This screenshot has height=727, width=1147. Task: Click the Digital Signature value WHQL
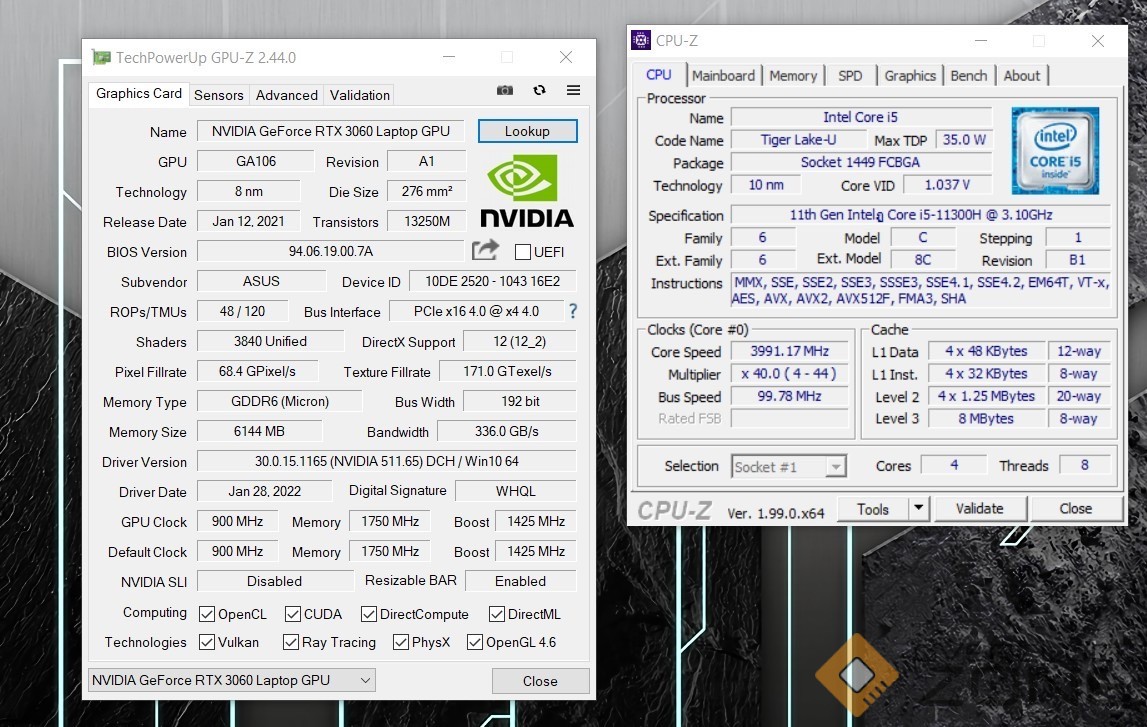click(516, 491)
